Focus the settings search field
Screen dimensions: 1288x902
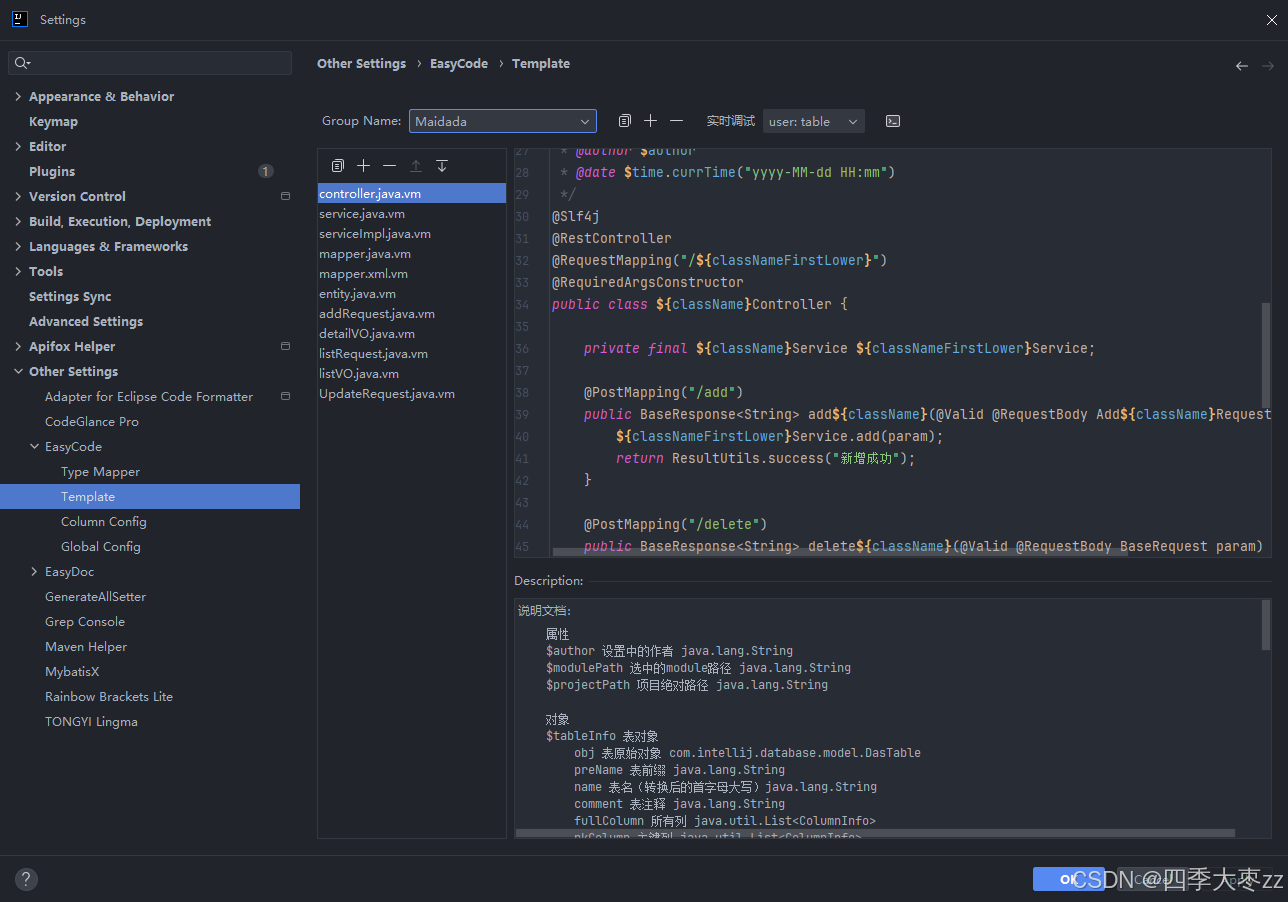[150, 63]
